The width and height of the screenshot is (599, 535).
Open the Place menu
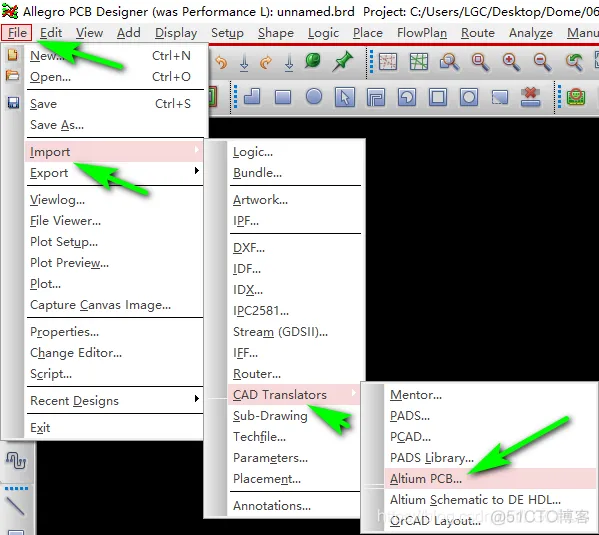pyautogui.click(x=367, y=33)
